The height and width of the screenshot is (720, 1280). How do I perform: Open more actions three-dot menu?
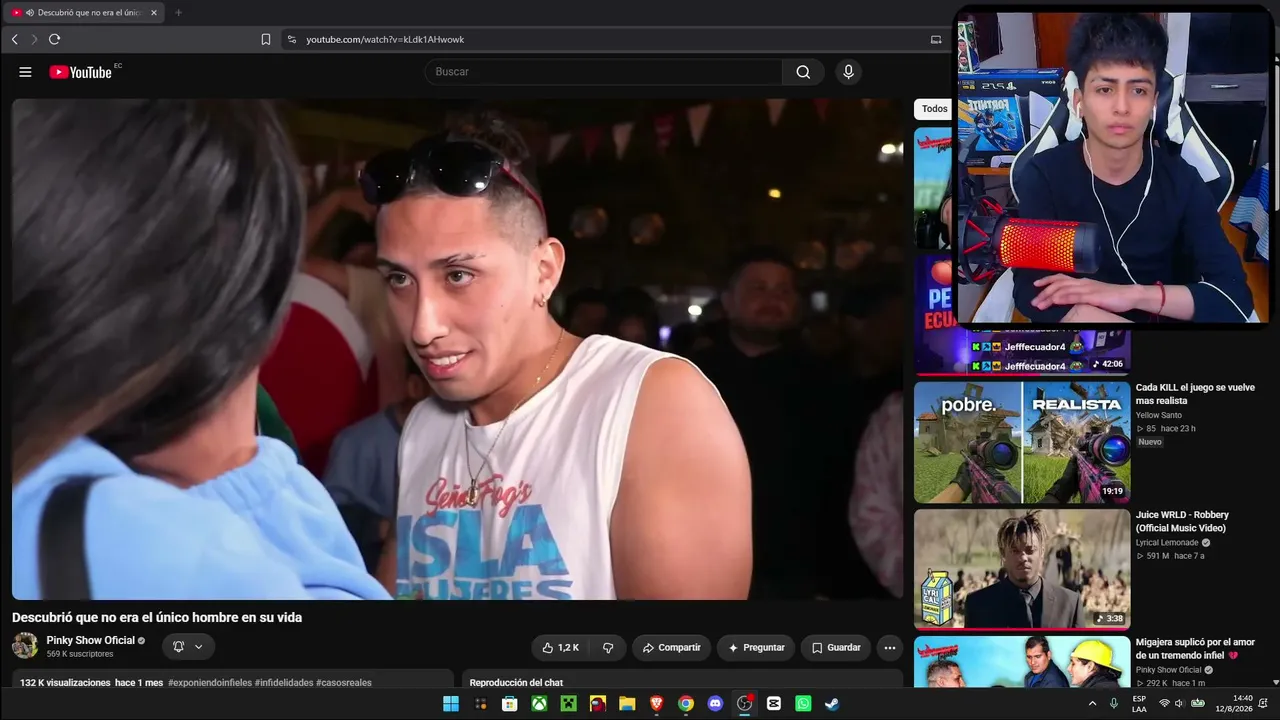890,648
